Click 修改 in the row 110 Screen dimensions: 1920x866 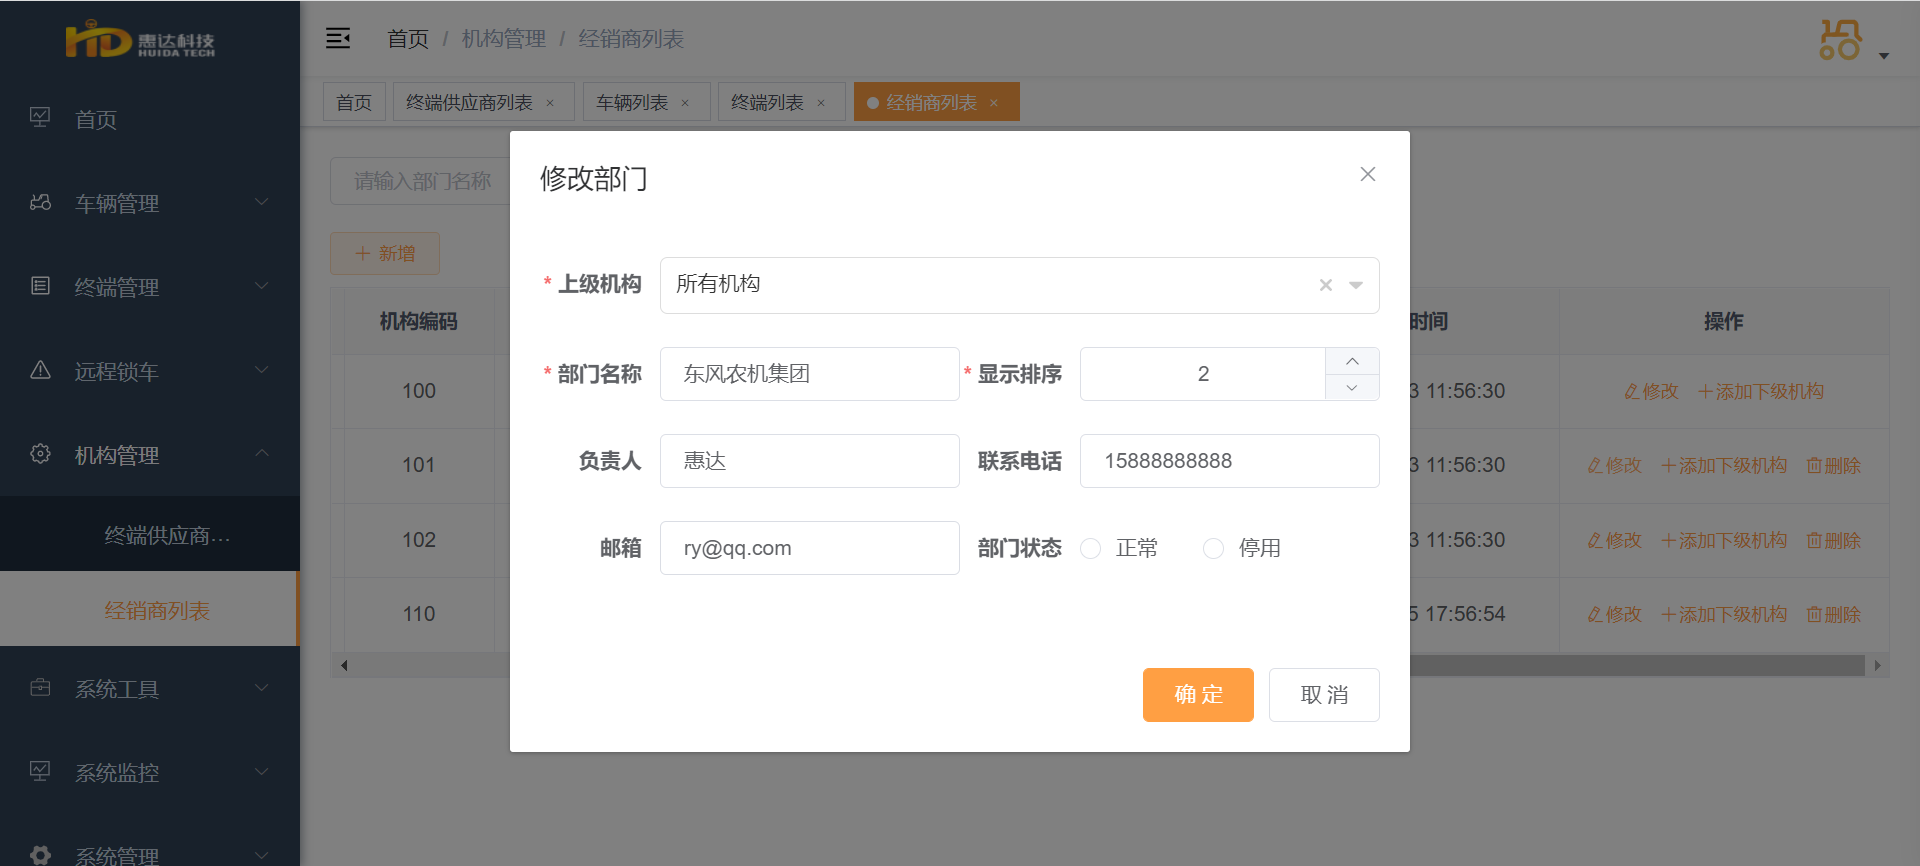[x=1615, y=614]
